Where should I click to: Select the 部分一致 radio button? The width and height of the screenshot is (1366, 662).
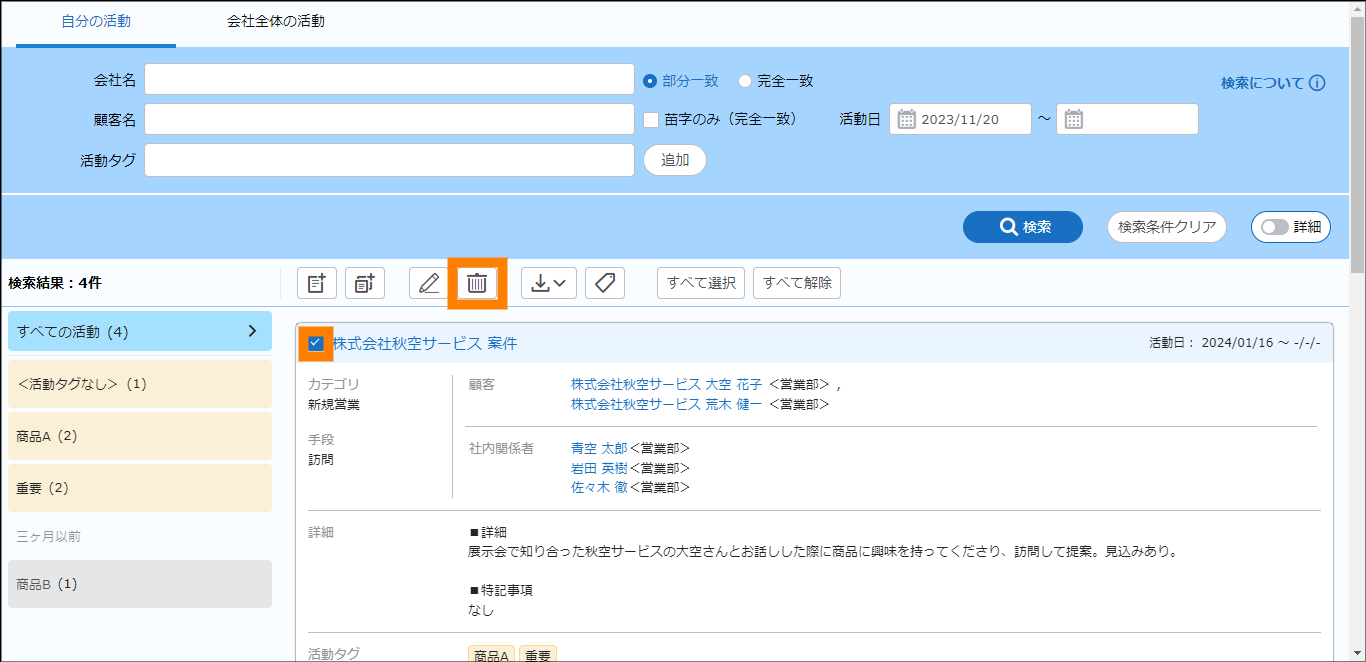coord(650,81)
